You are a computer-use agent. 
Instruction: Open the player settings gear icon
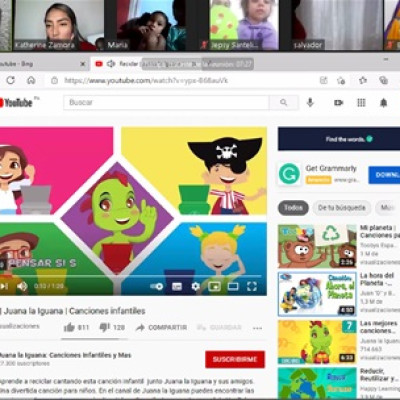pos(195,286)
